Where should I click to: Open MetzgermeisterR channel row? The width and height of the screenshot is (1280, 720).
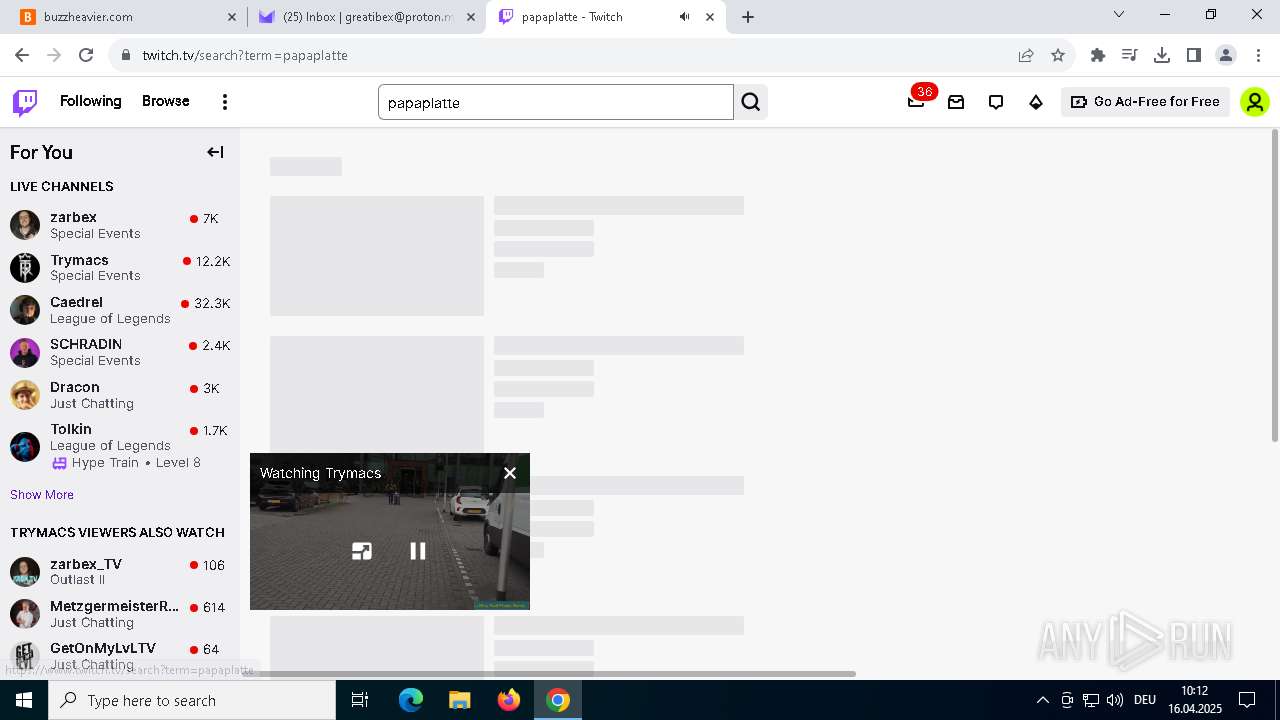[120, 614]
